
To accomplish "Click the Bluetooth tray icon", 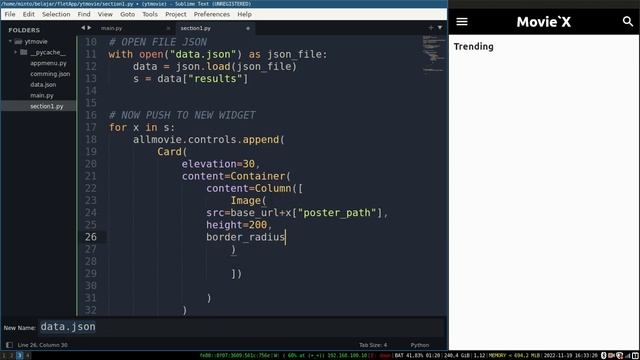I will 604,356.
